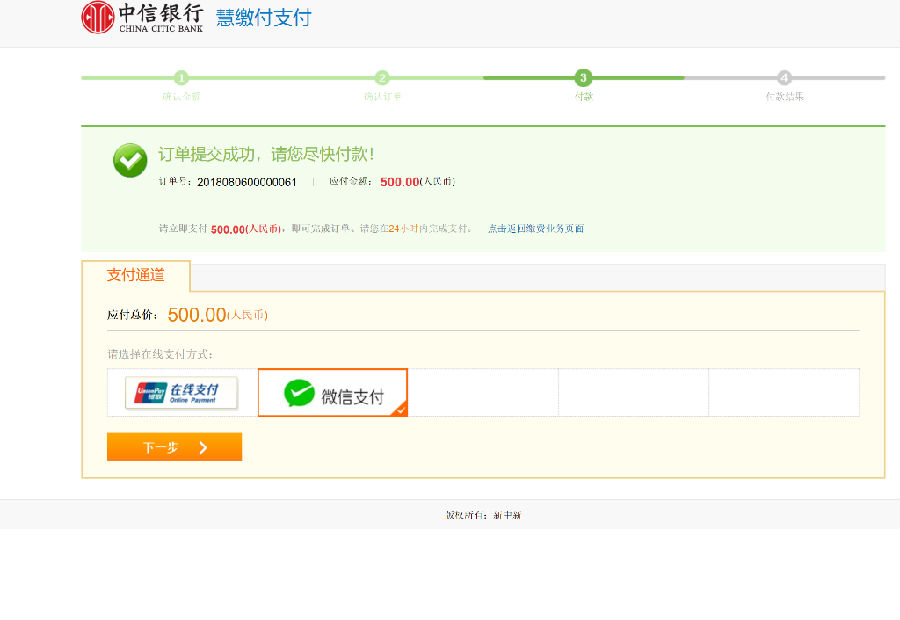Click the grey step 4 result circle
This screenshot has width=900, height=620.
coord(784,78)
